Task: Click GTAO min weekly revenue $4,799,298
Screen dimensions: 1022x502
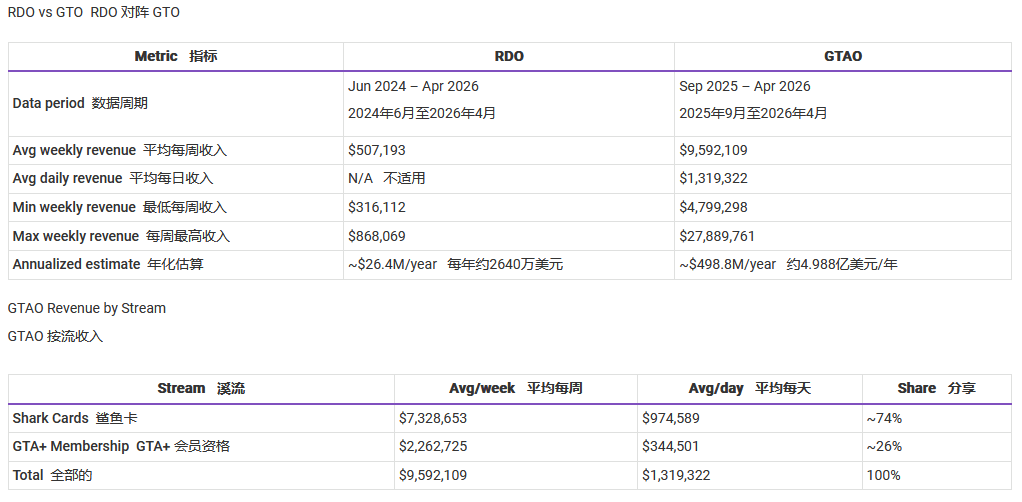Action: pos(713,207)
